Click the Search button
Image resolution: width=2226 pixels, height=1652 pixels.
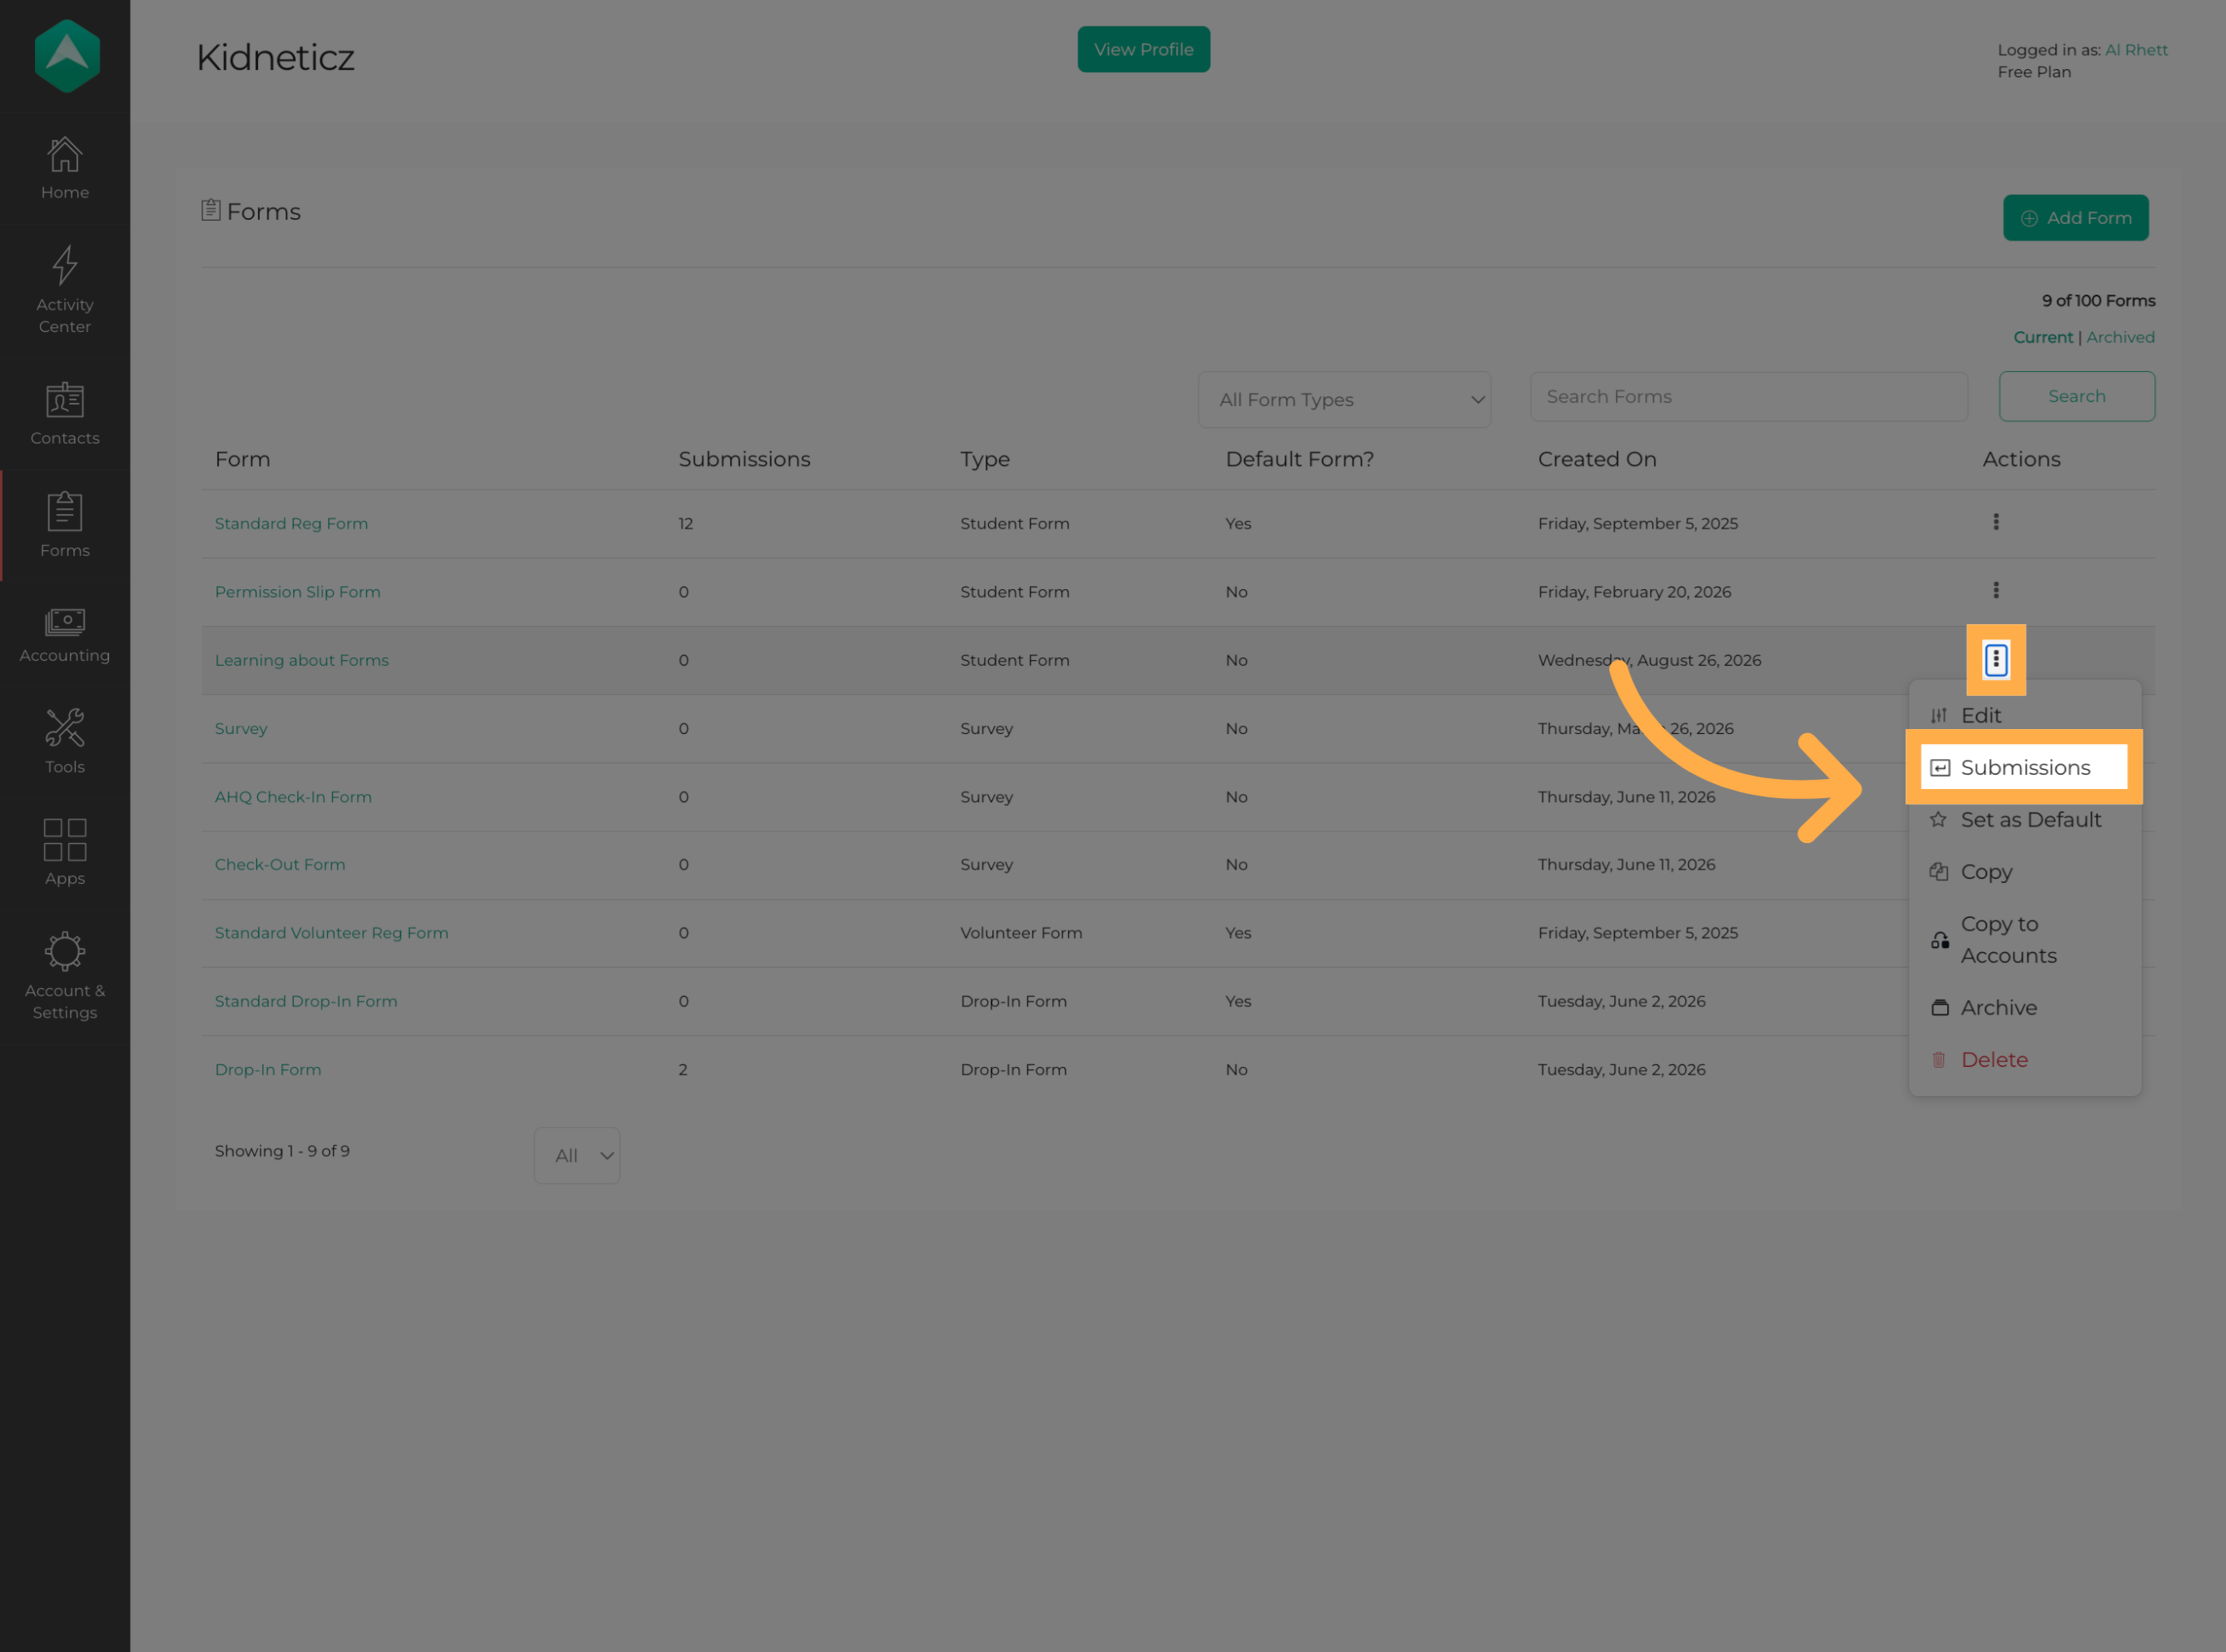point(2077,397)
